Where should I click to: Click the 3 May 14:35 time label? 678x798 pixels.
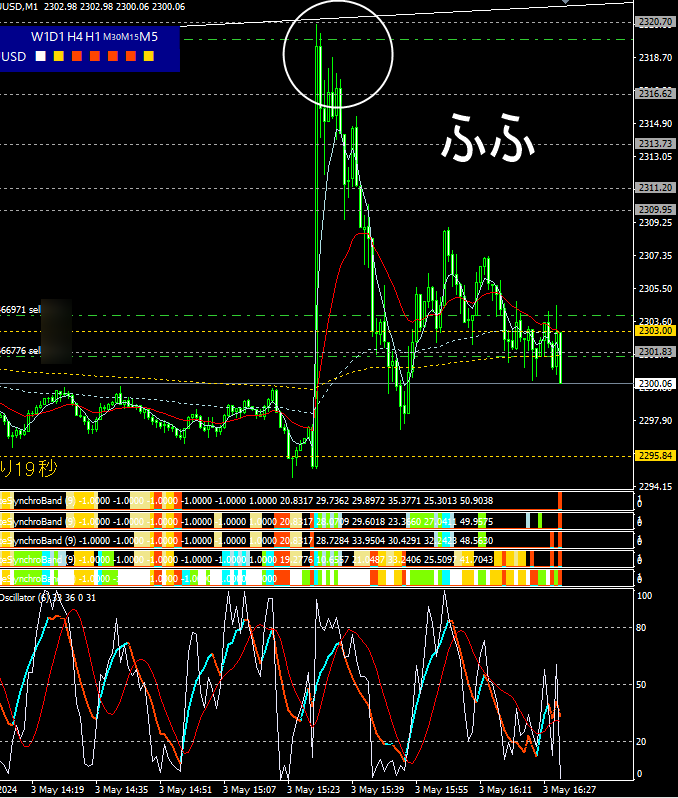click(x=121, y=790)
